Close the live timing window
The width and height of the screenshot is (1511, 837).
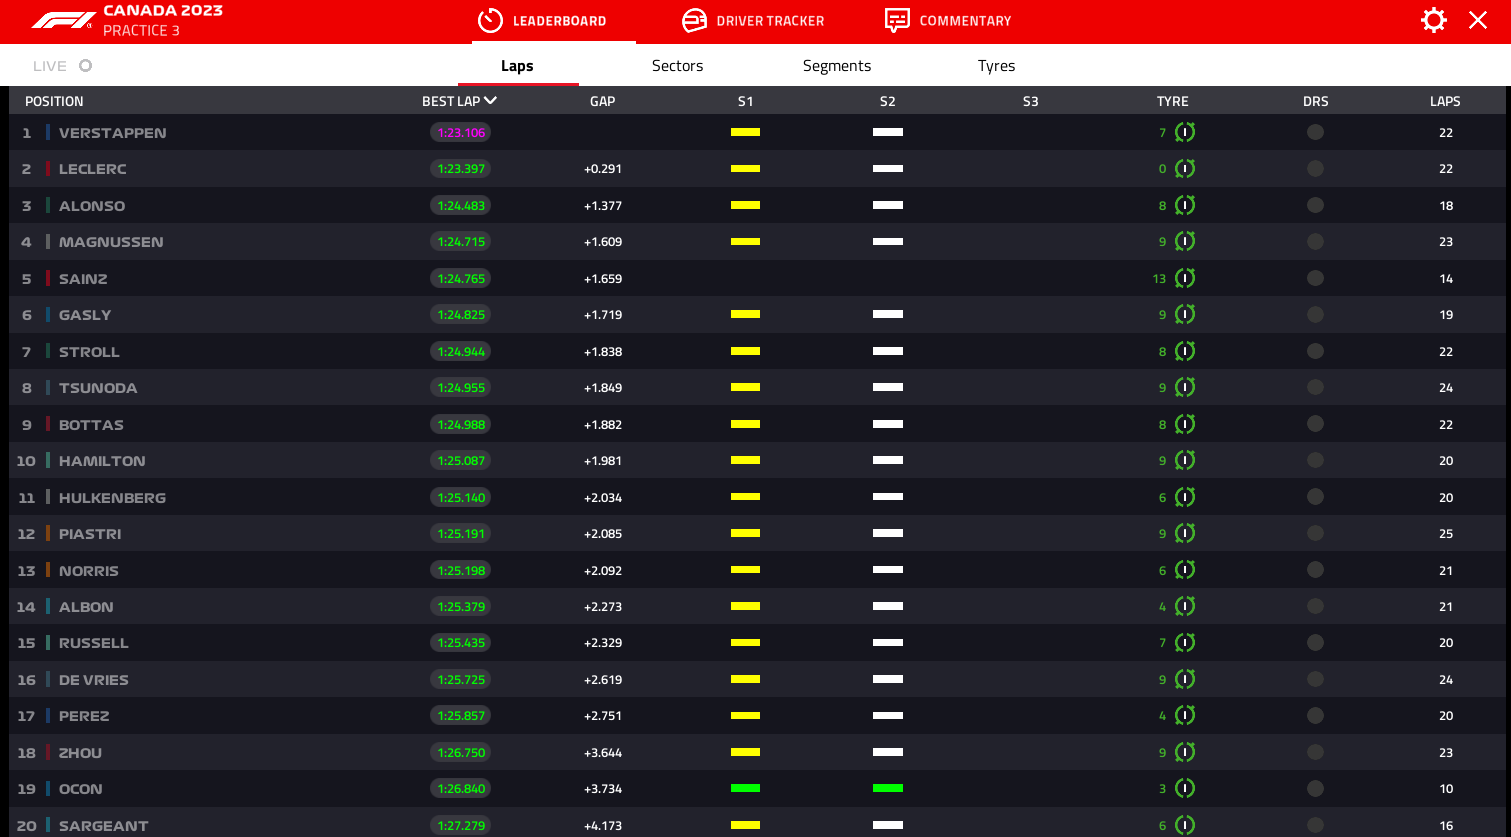coord(1478,20)
